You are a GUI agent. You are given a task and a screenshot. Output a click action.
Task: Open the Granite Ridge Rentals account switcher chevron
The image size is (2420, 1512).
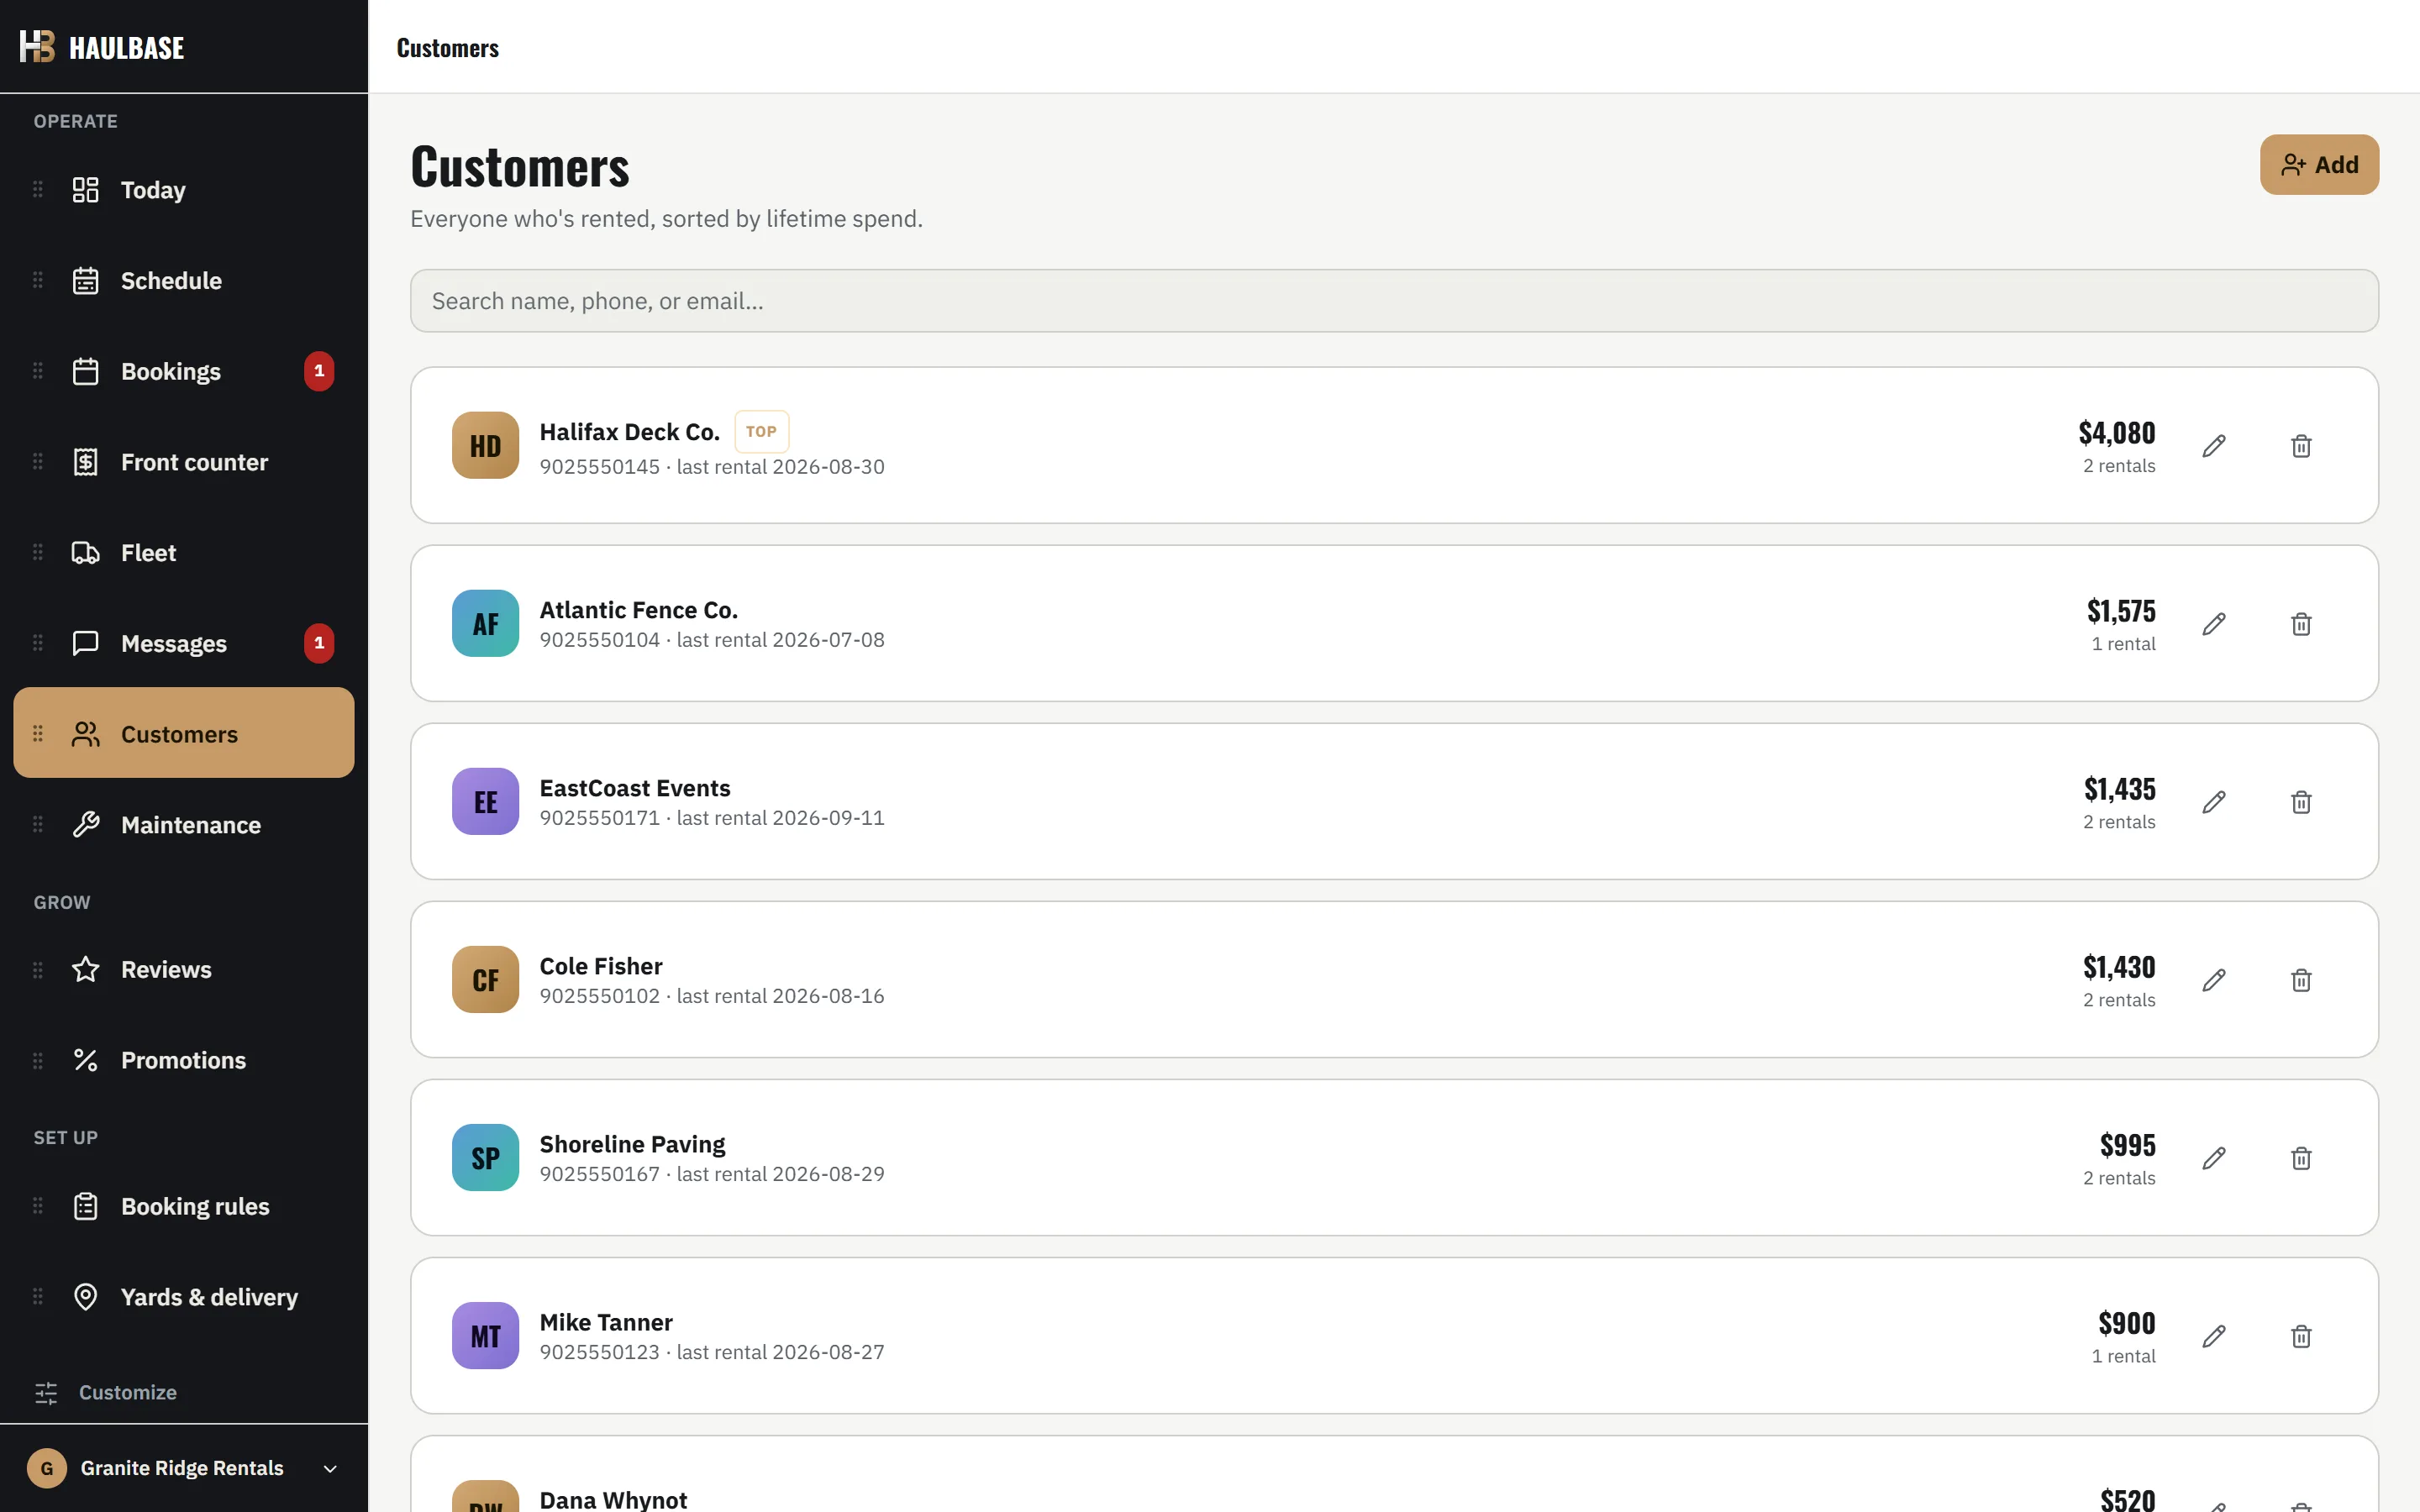coord(330,1468)
